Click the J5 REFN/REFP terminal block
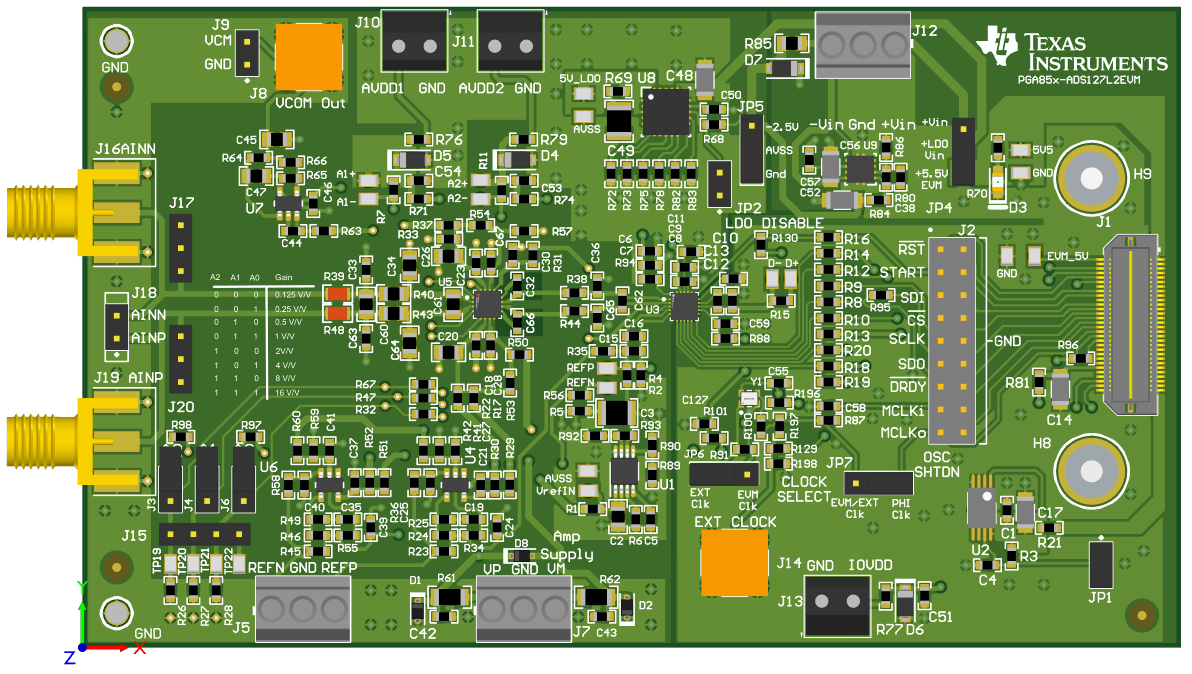 (303, 609)
